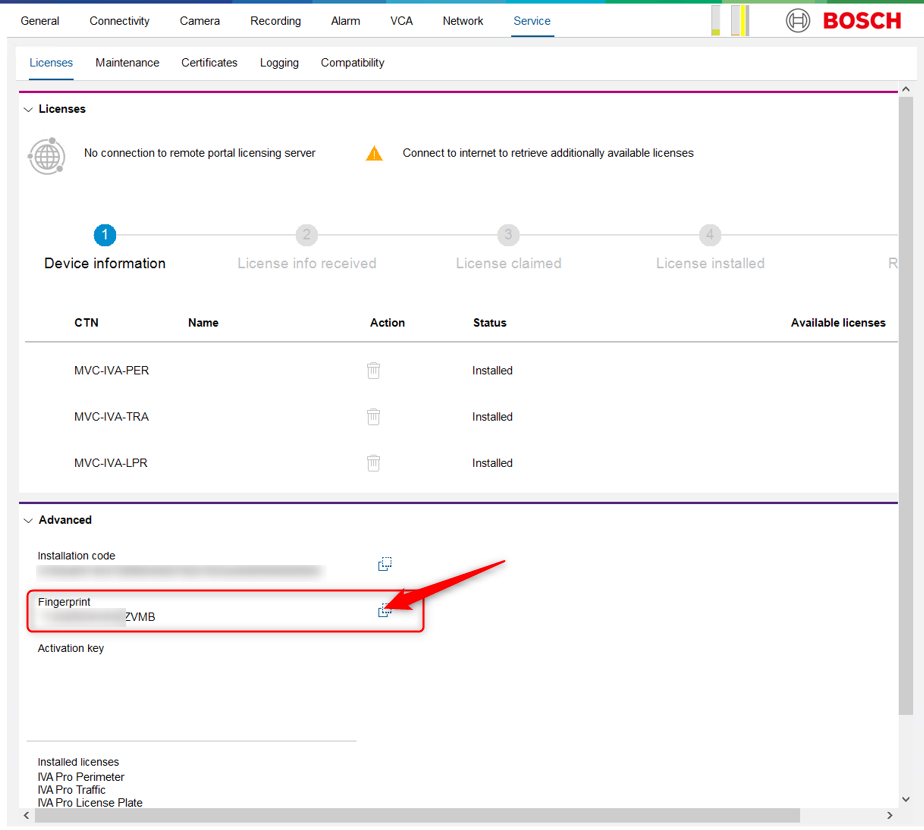Click trash icon for MVC-IVA-TRA license
This screenshot has width=924, height=830.
coord(373,417)
